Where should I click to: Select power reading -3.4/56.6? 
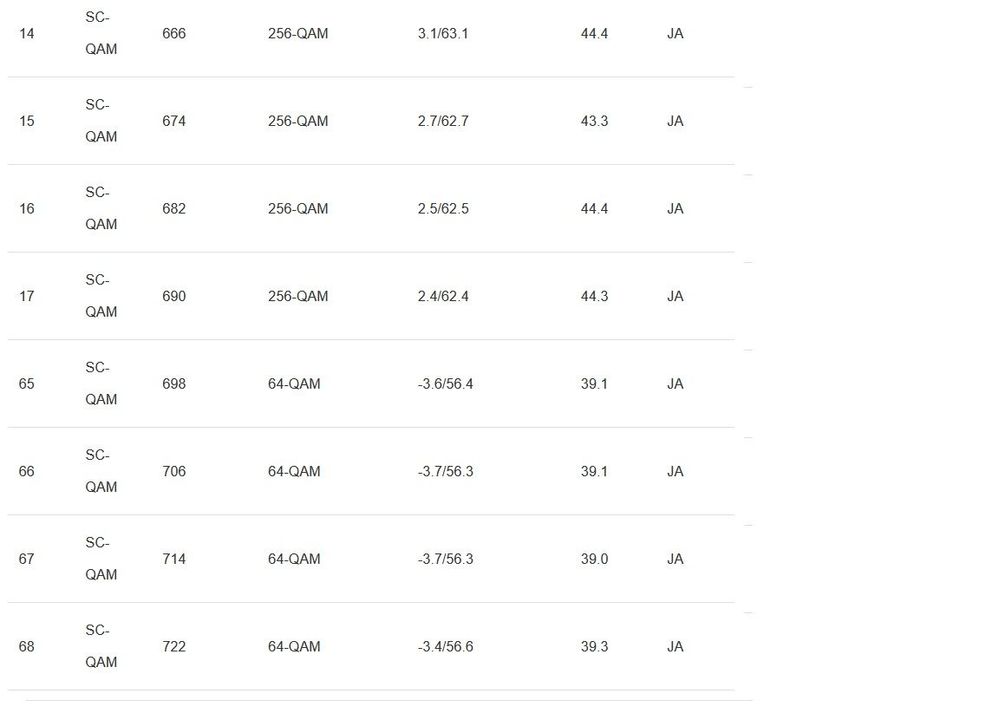point(445,646)
